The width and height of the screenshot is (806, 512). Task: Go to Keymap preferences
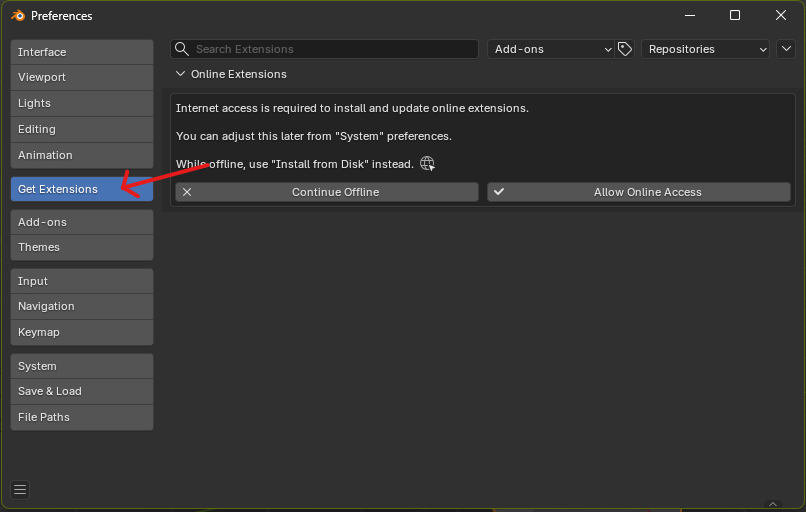[82, 332]
